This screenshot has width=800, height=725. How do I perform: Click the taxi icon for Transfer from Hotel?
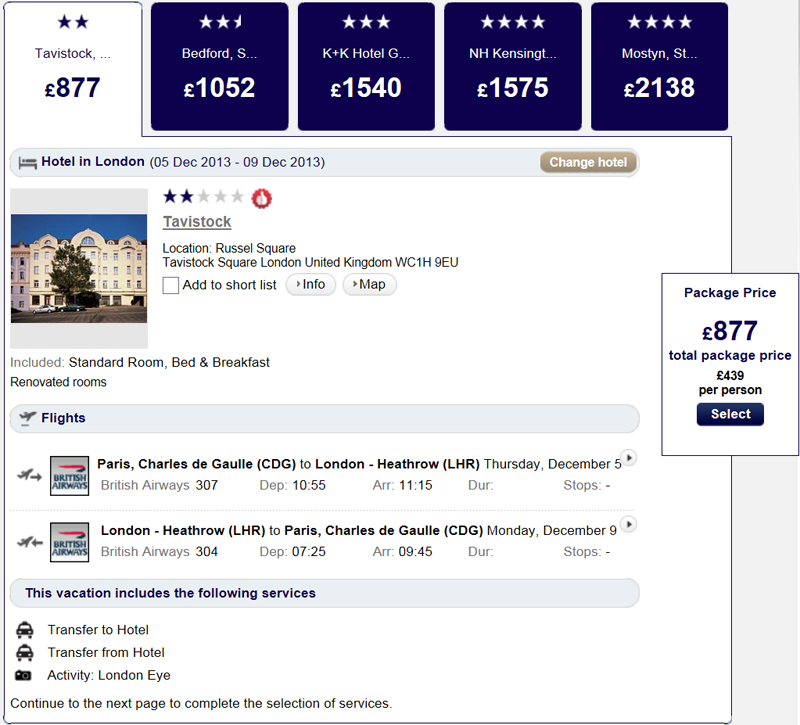click(x=24, y=653)
